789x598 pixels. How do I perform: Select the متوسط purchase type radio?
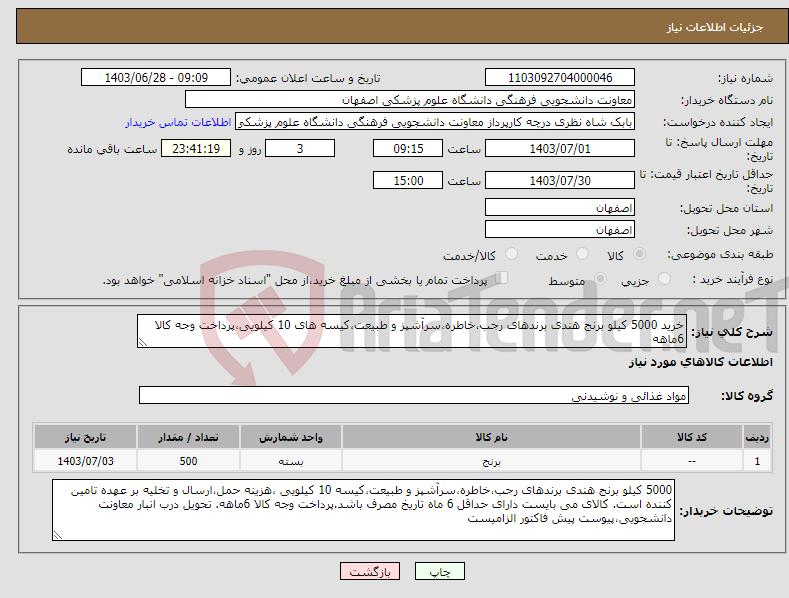click(x=600, y=279)
